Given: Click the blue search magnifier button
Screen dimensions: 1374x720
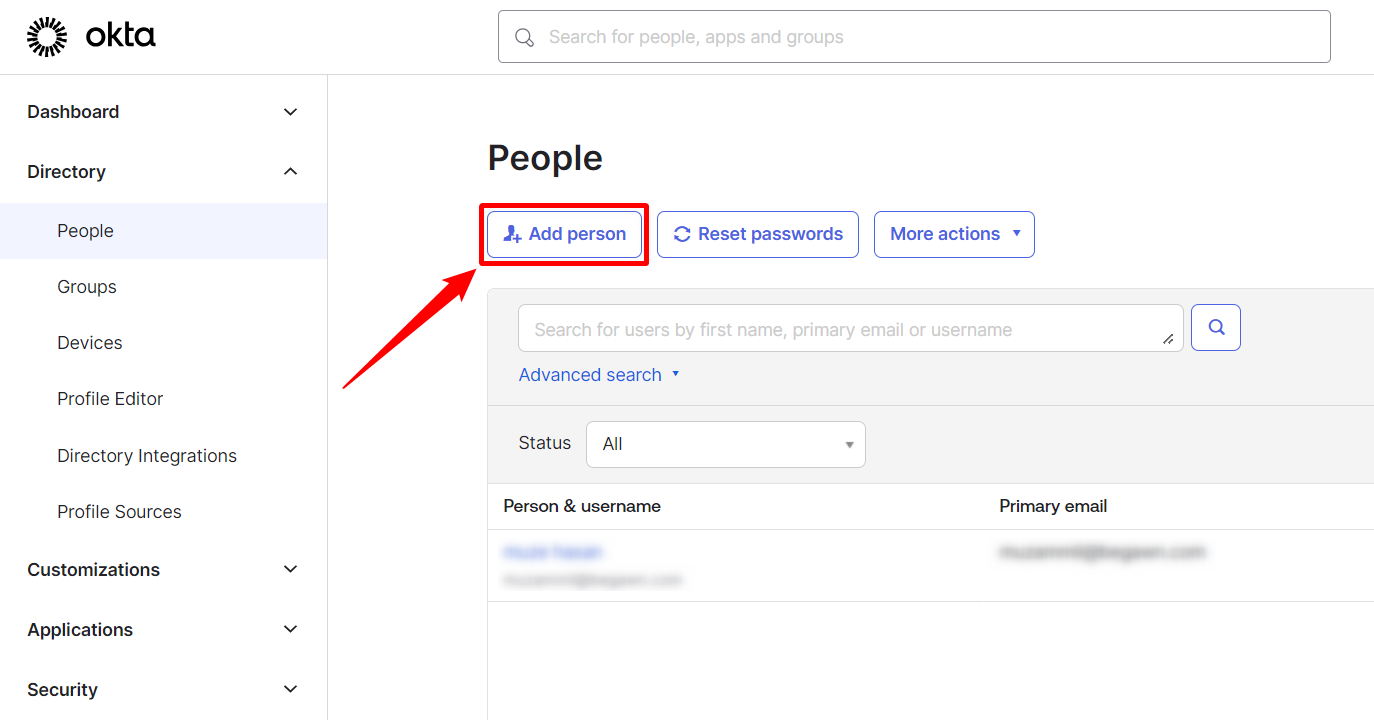Looking at the screenshot, I should pyautogui.click(x=1216, y=327).
